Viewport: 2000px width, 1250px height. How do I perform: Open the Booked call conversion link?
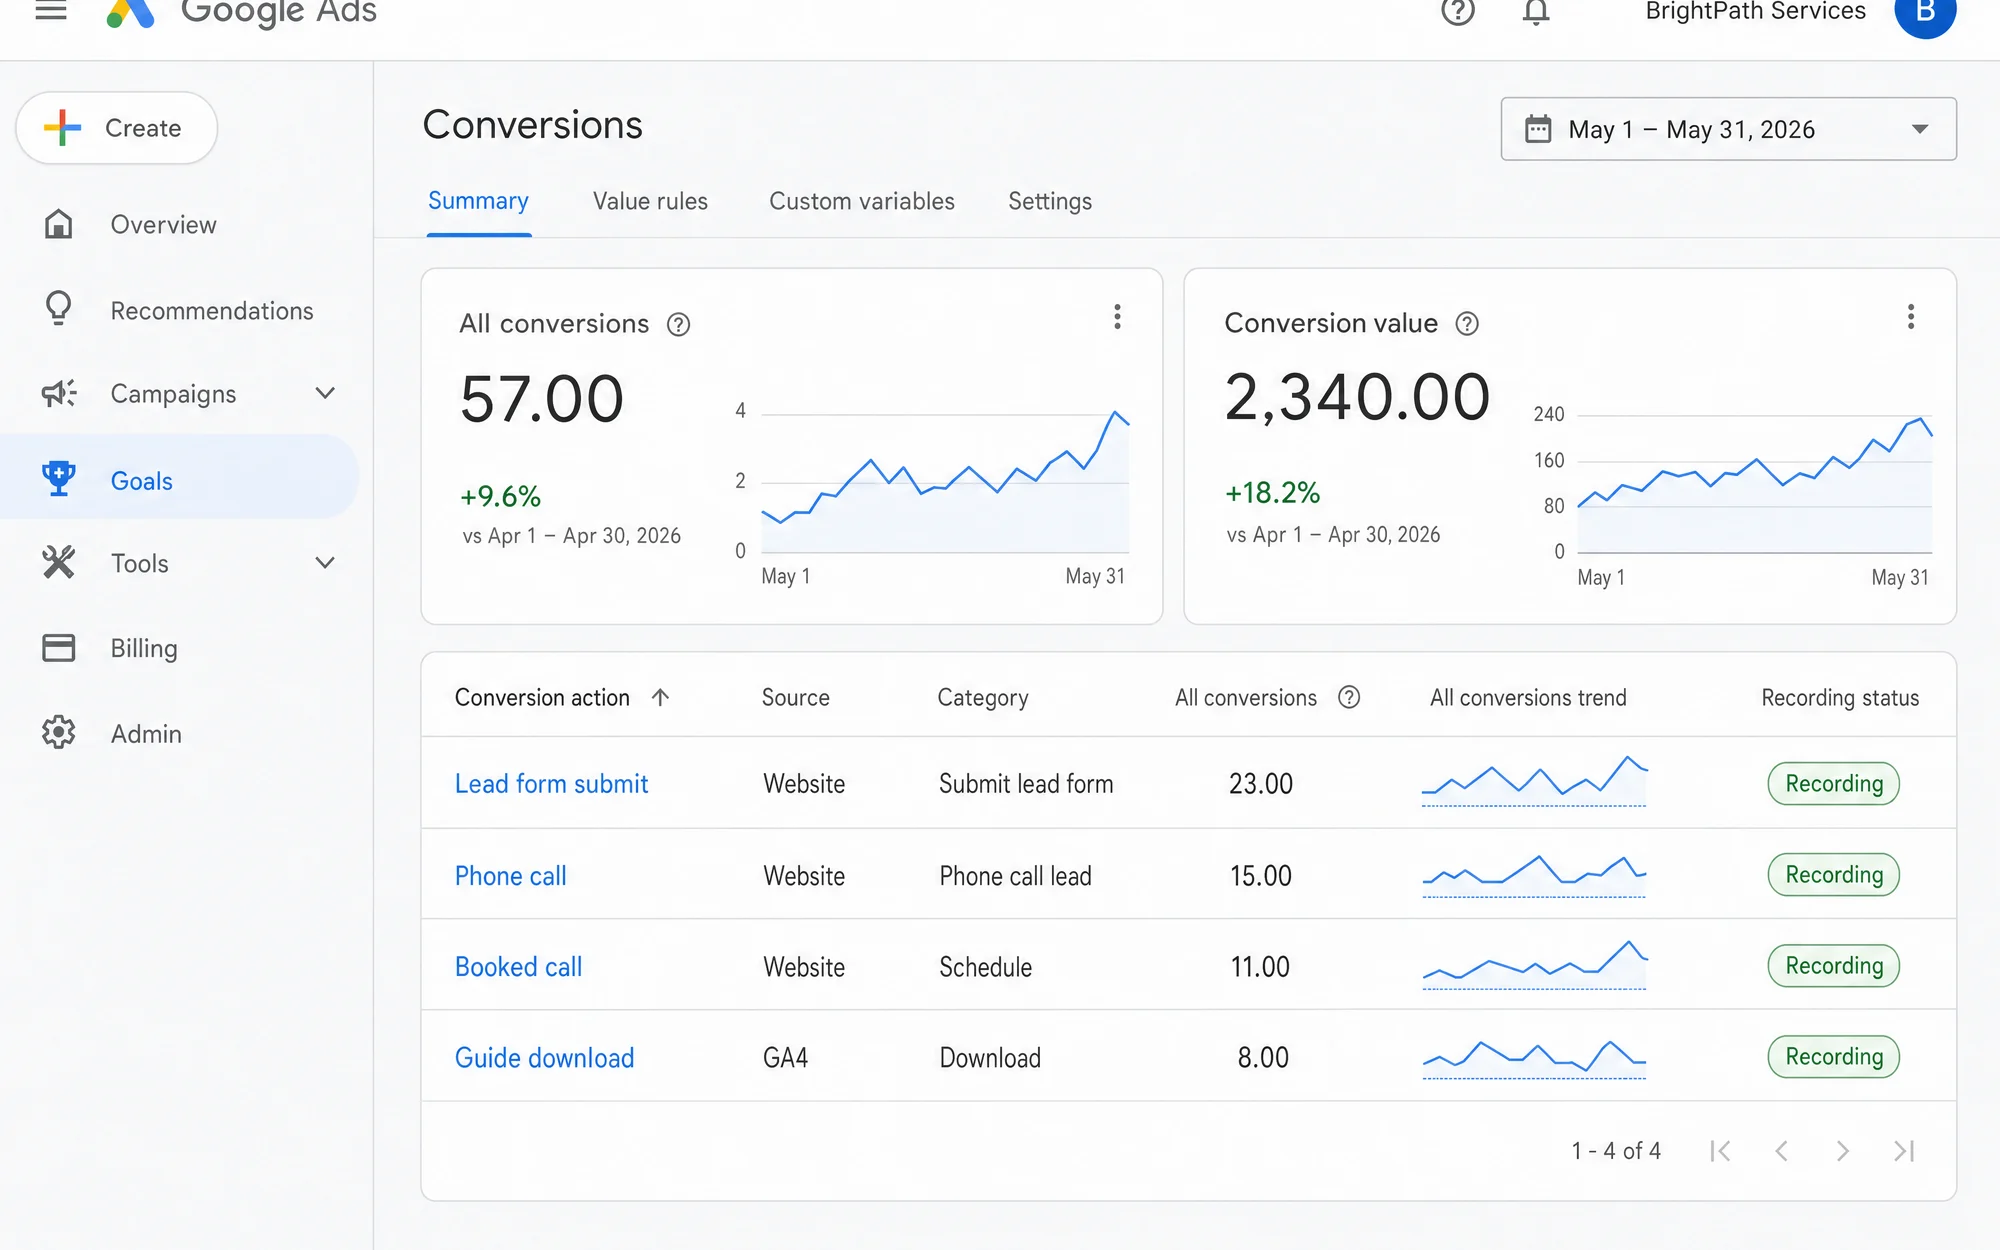(518, 967)
